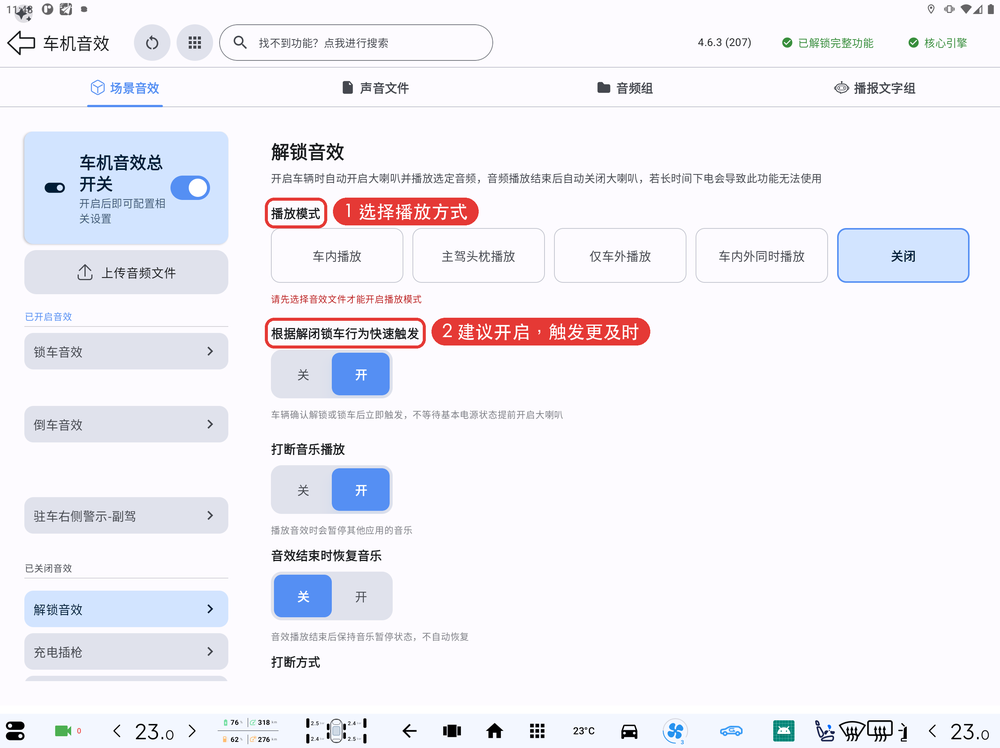Select 解锁音效 in sidebar
1000x748 pixels.
[x=126, y=609]
